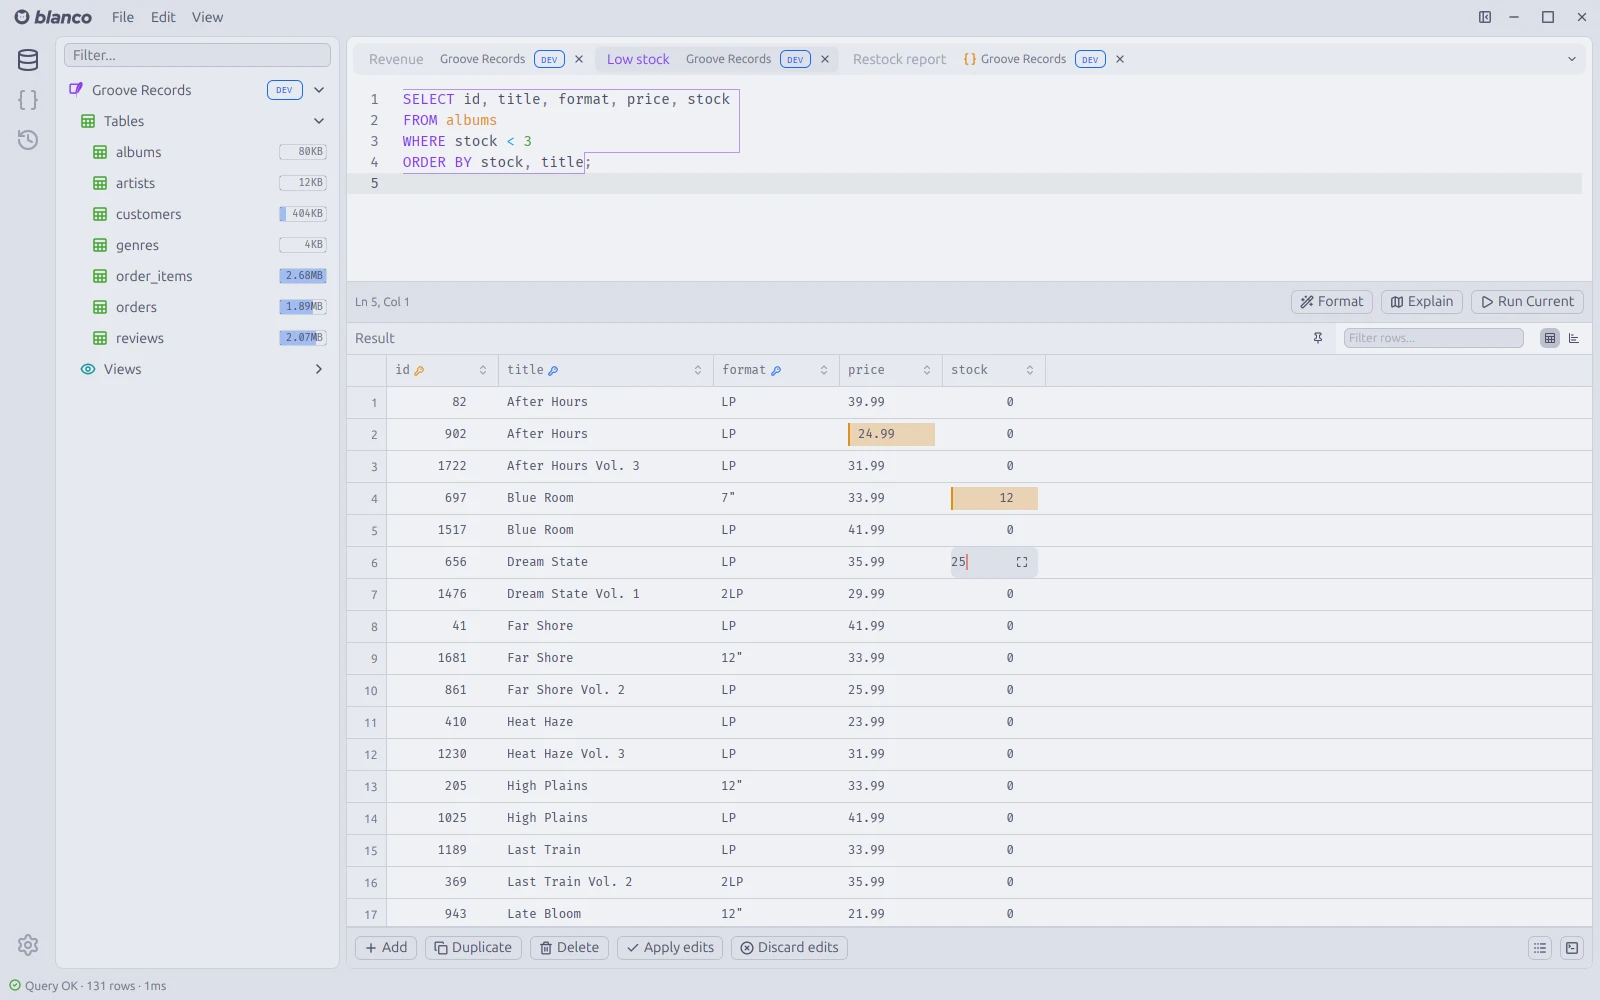The height and width of the screenshot is (1000, 1600).
Task: Sort by the price column arrows
Action: click(x=927, y=370)
